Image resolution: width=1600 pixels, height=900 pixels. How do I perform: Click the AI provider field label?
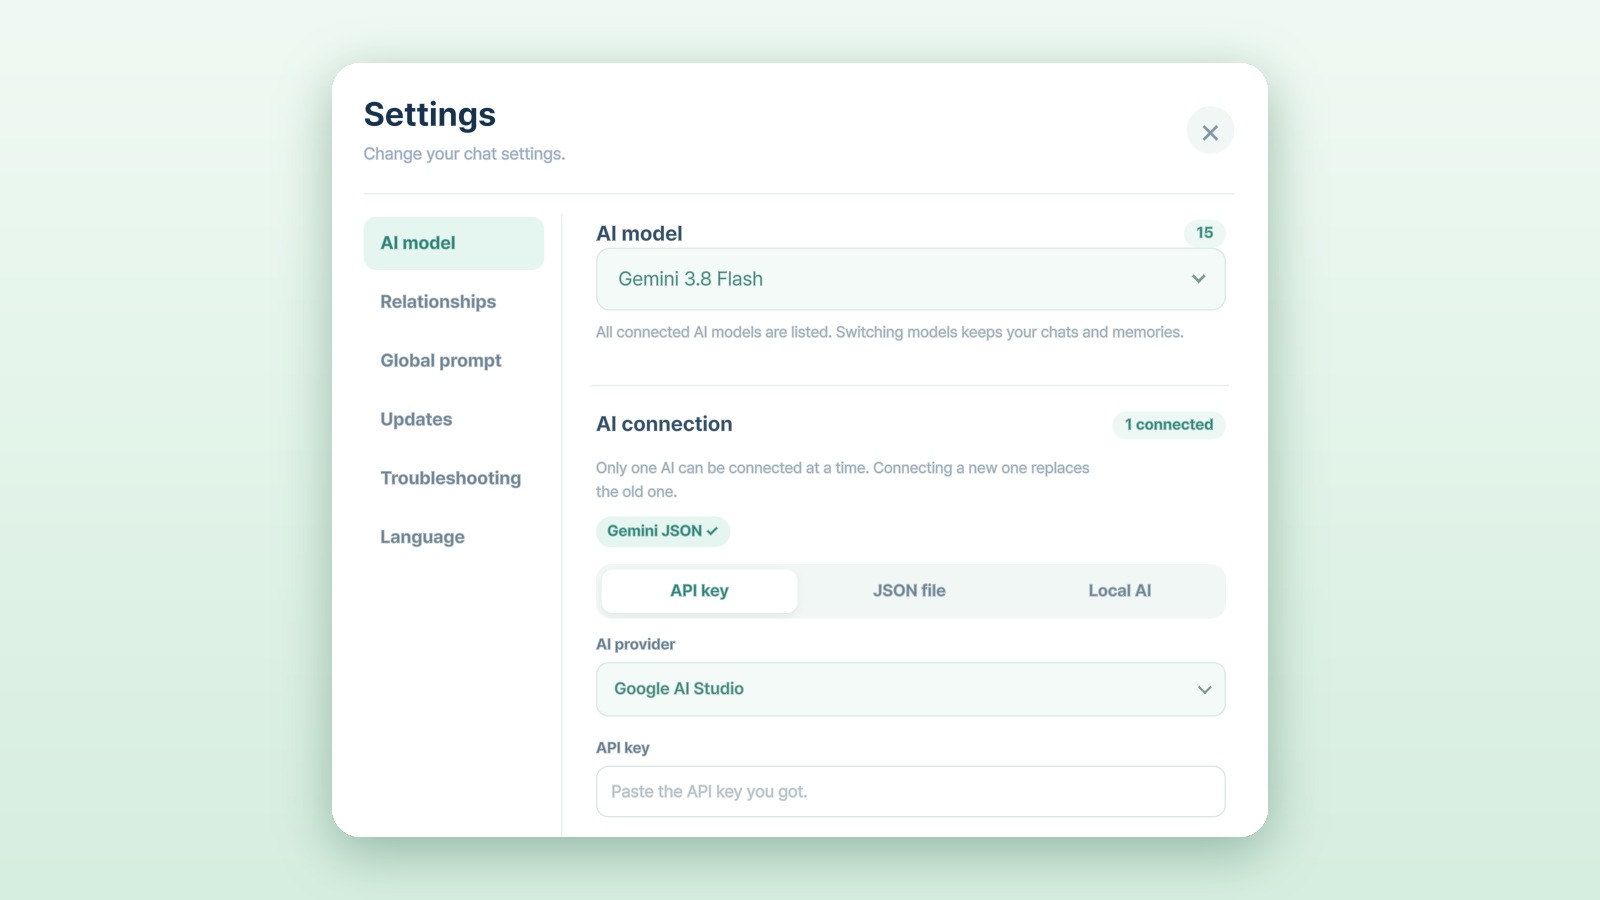635,644
